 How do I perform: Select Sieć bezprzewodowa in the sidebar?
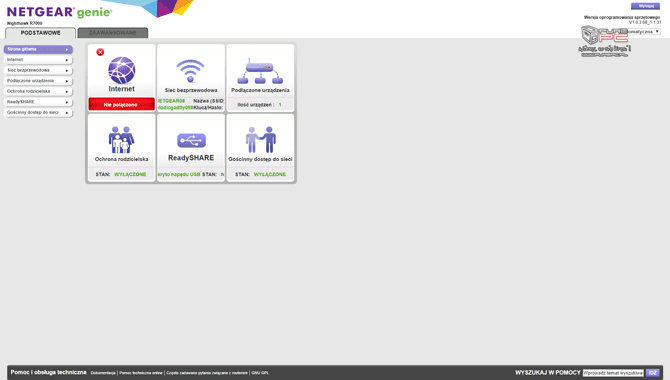point(38,71)
